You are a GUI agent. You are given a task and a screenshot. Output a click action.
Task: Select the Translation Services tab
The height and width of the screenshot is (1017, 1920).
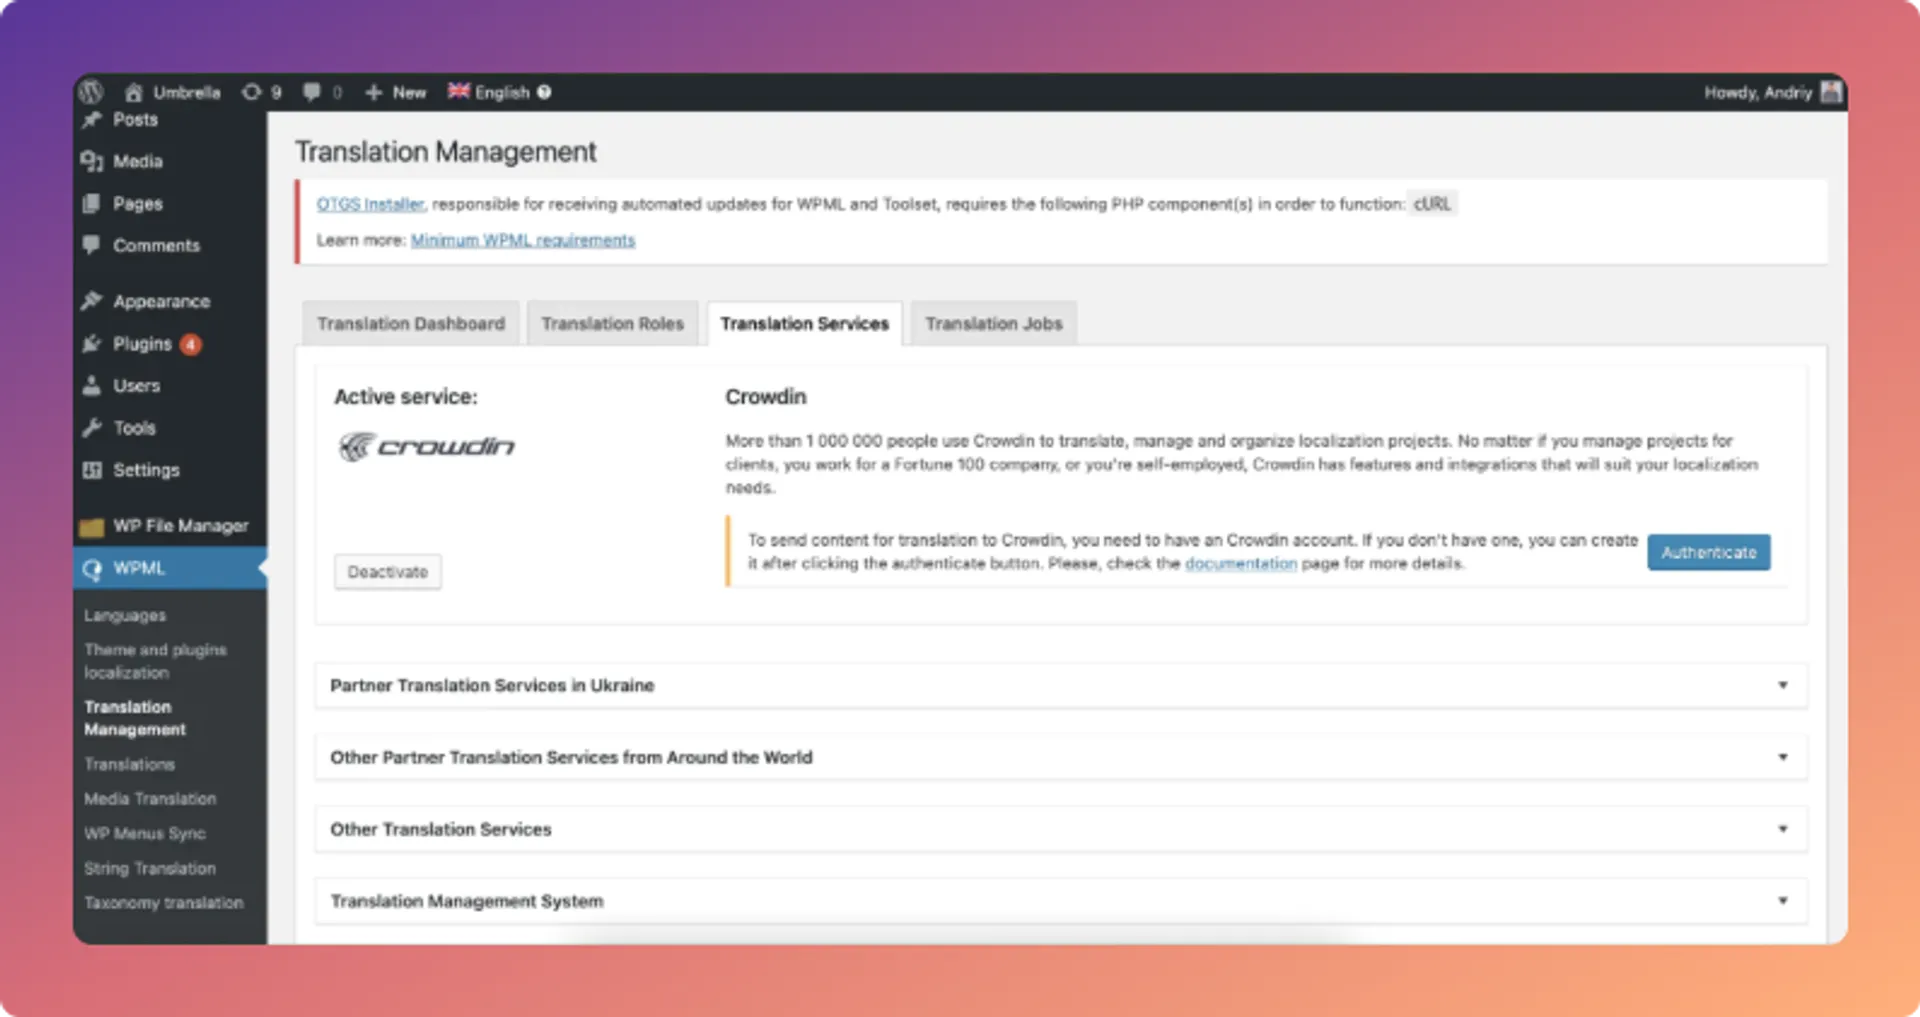pyautogui.click(x=805, y=323)
